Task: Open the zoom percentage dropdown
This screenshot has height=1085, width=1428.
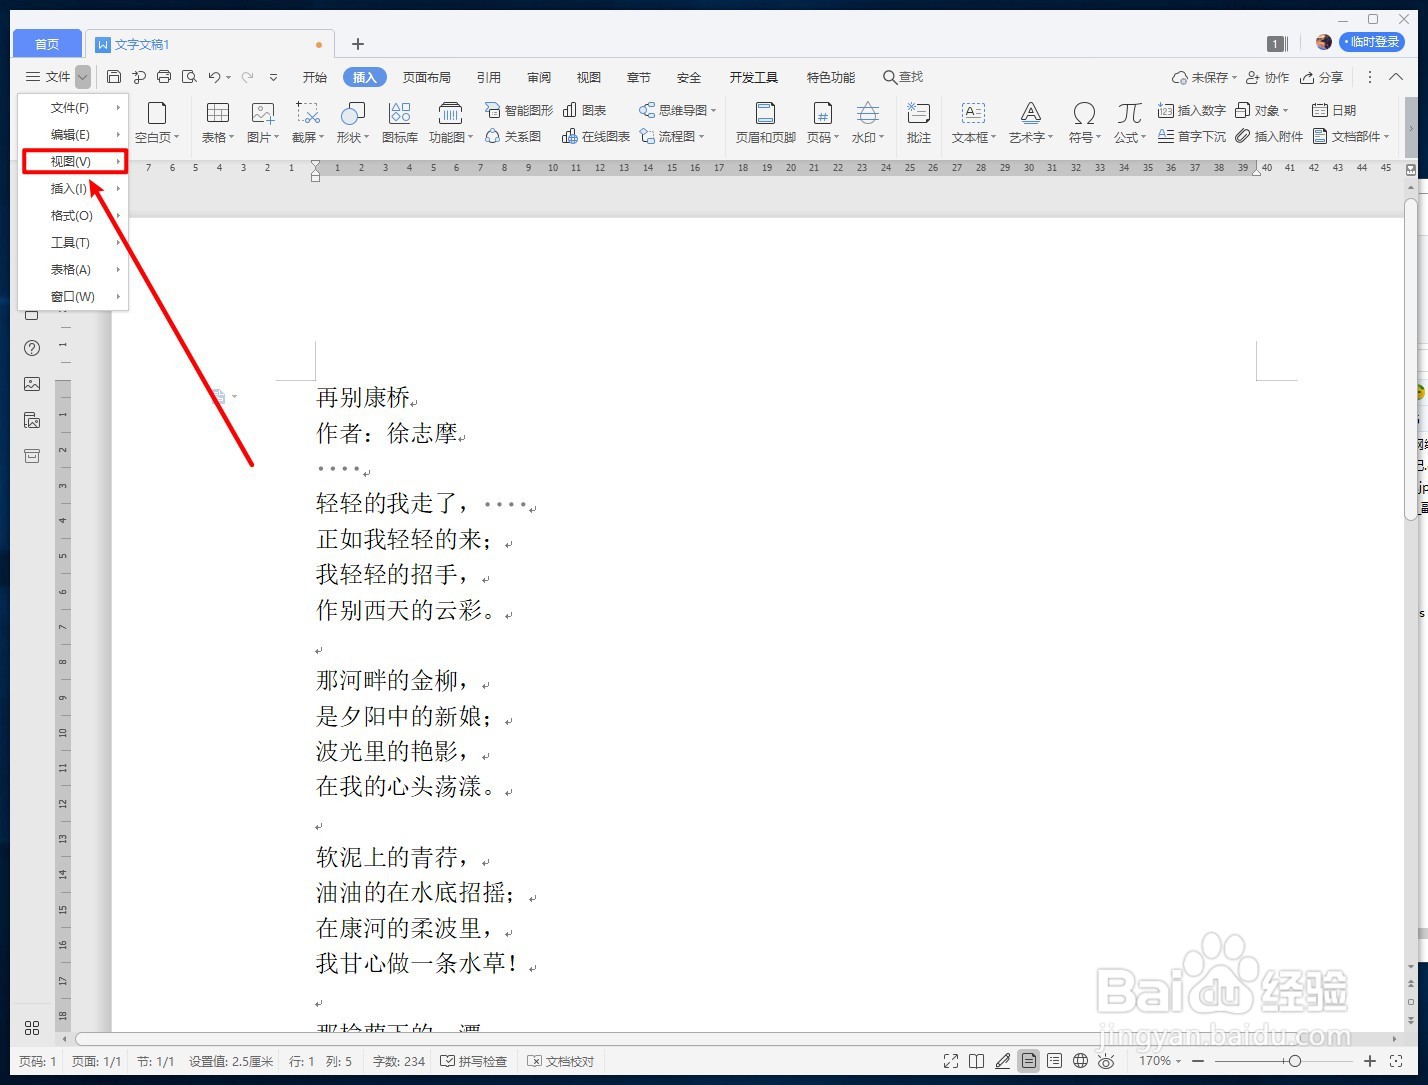Action: (1158, 1061)
